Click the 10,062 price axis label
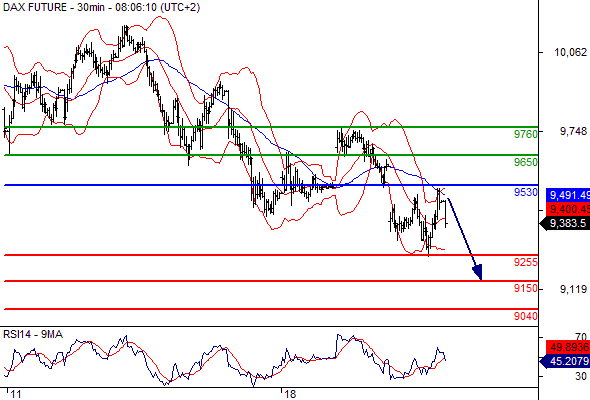This screenshot has height=400, width=590. click(x=570, y=52)
